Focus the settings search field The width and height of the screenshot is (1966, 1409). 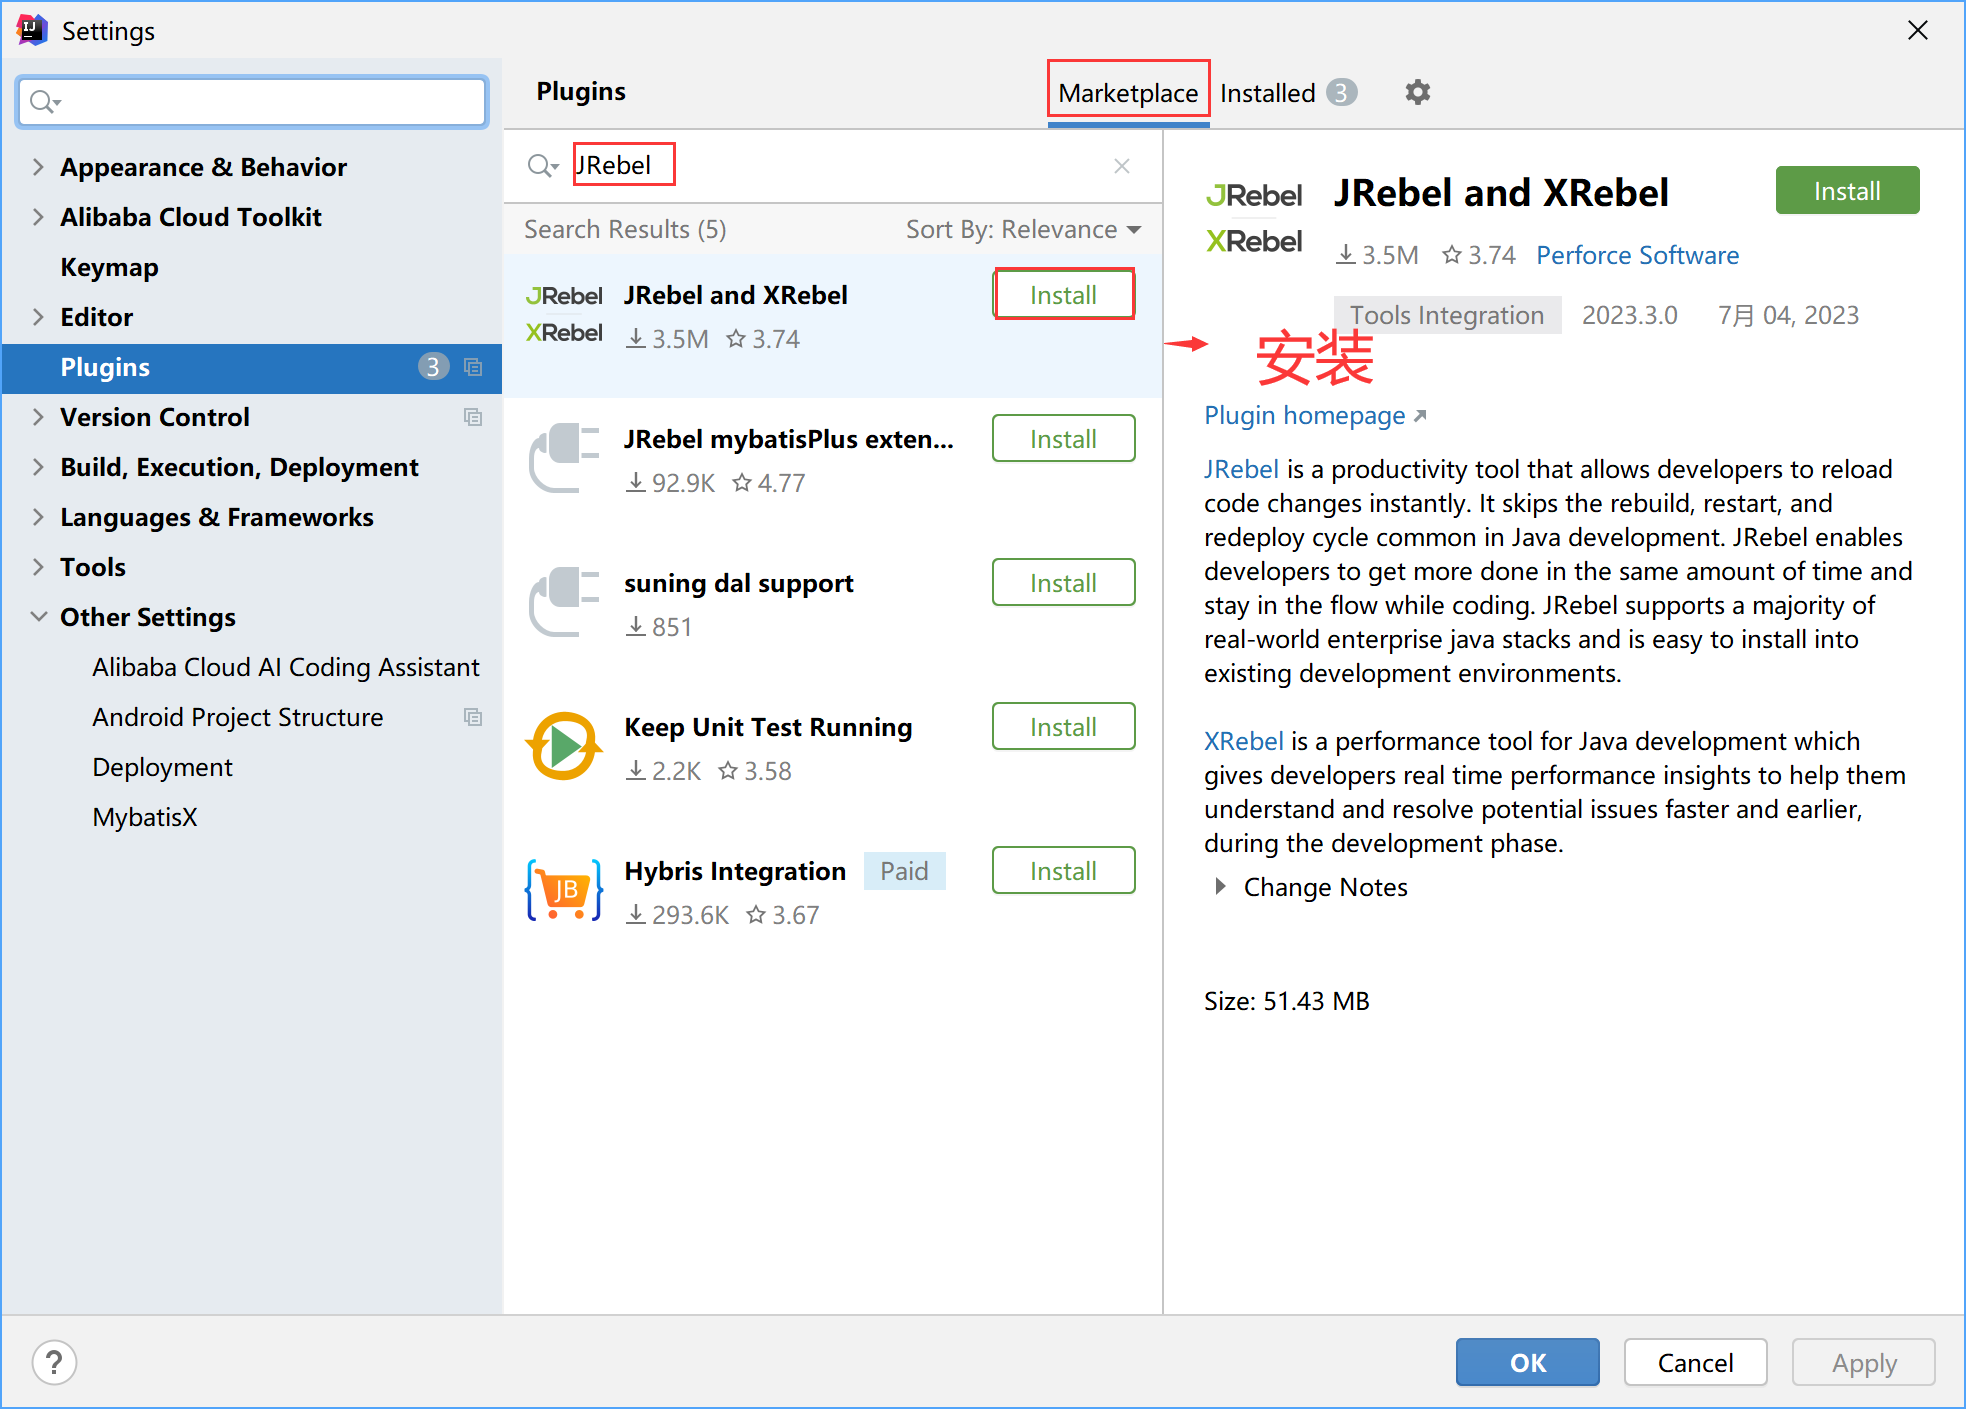coord(252,101)
